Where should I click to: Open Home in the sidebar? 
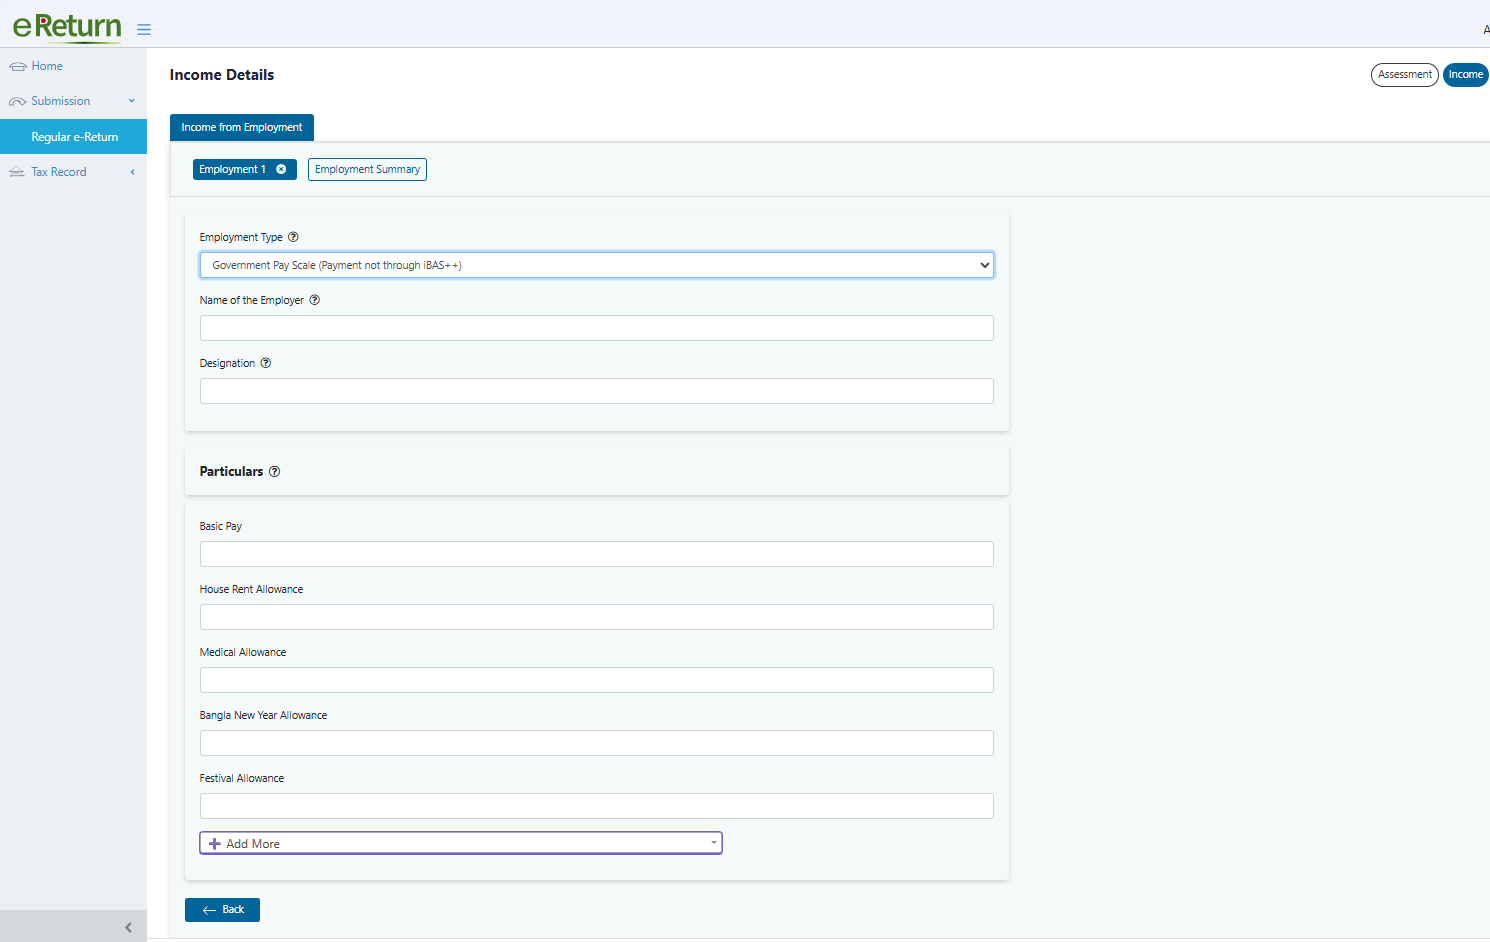(47, 66)
